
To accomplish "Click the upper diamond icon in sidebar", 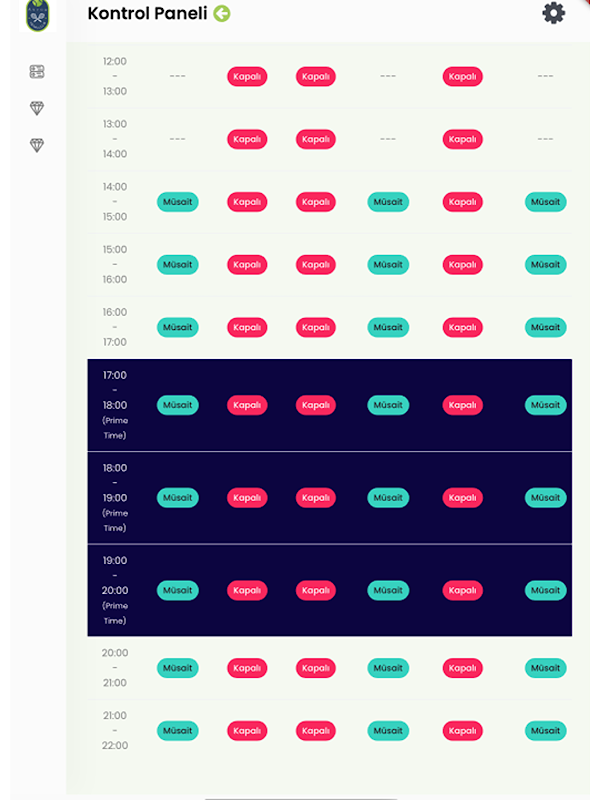I will point(37,108).
